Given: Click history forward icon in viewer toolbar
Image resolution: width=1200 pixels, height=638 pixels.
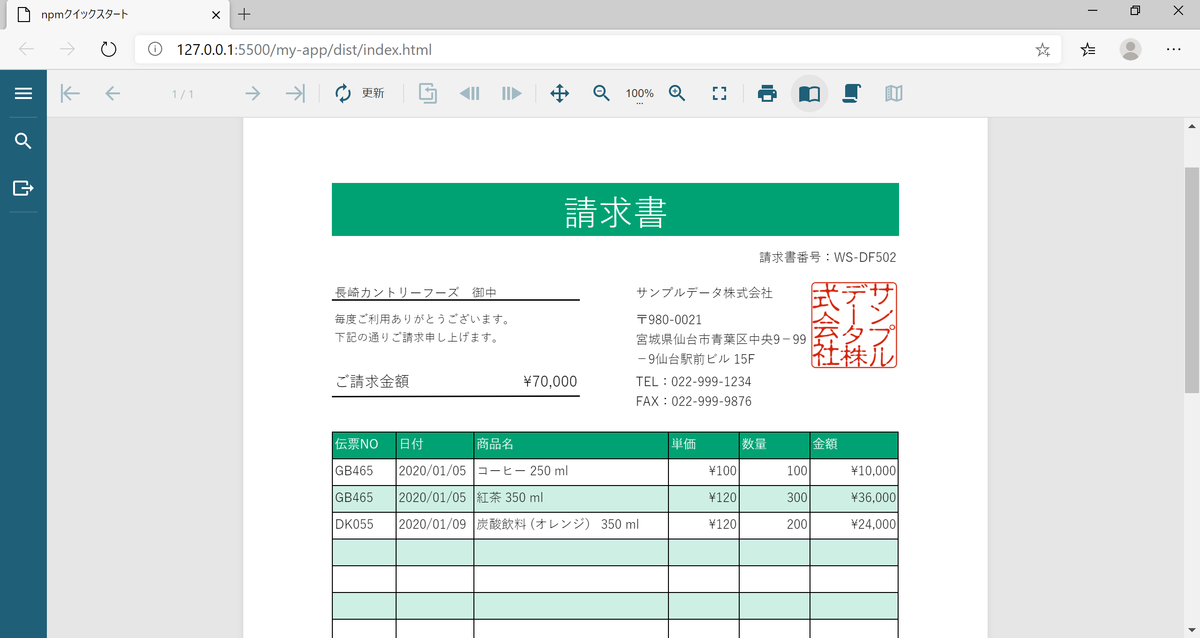Looking at the screenshot, I should click(512, 93).
